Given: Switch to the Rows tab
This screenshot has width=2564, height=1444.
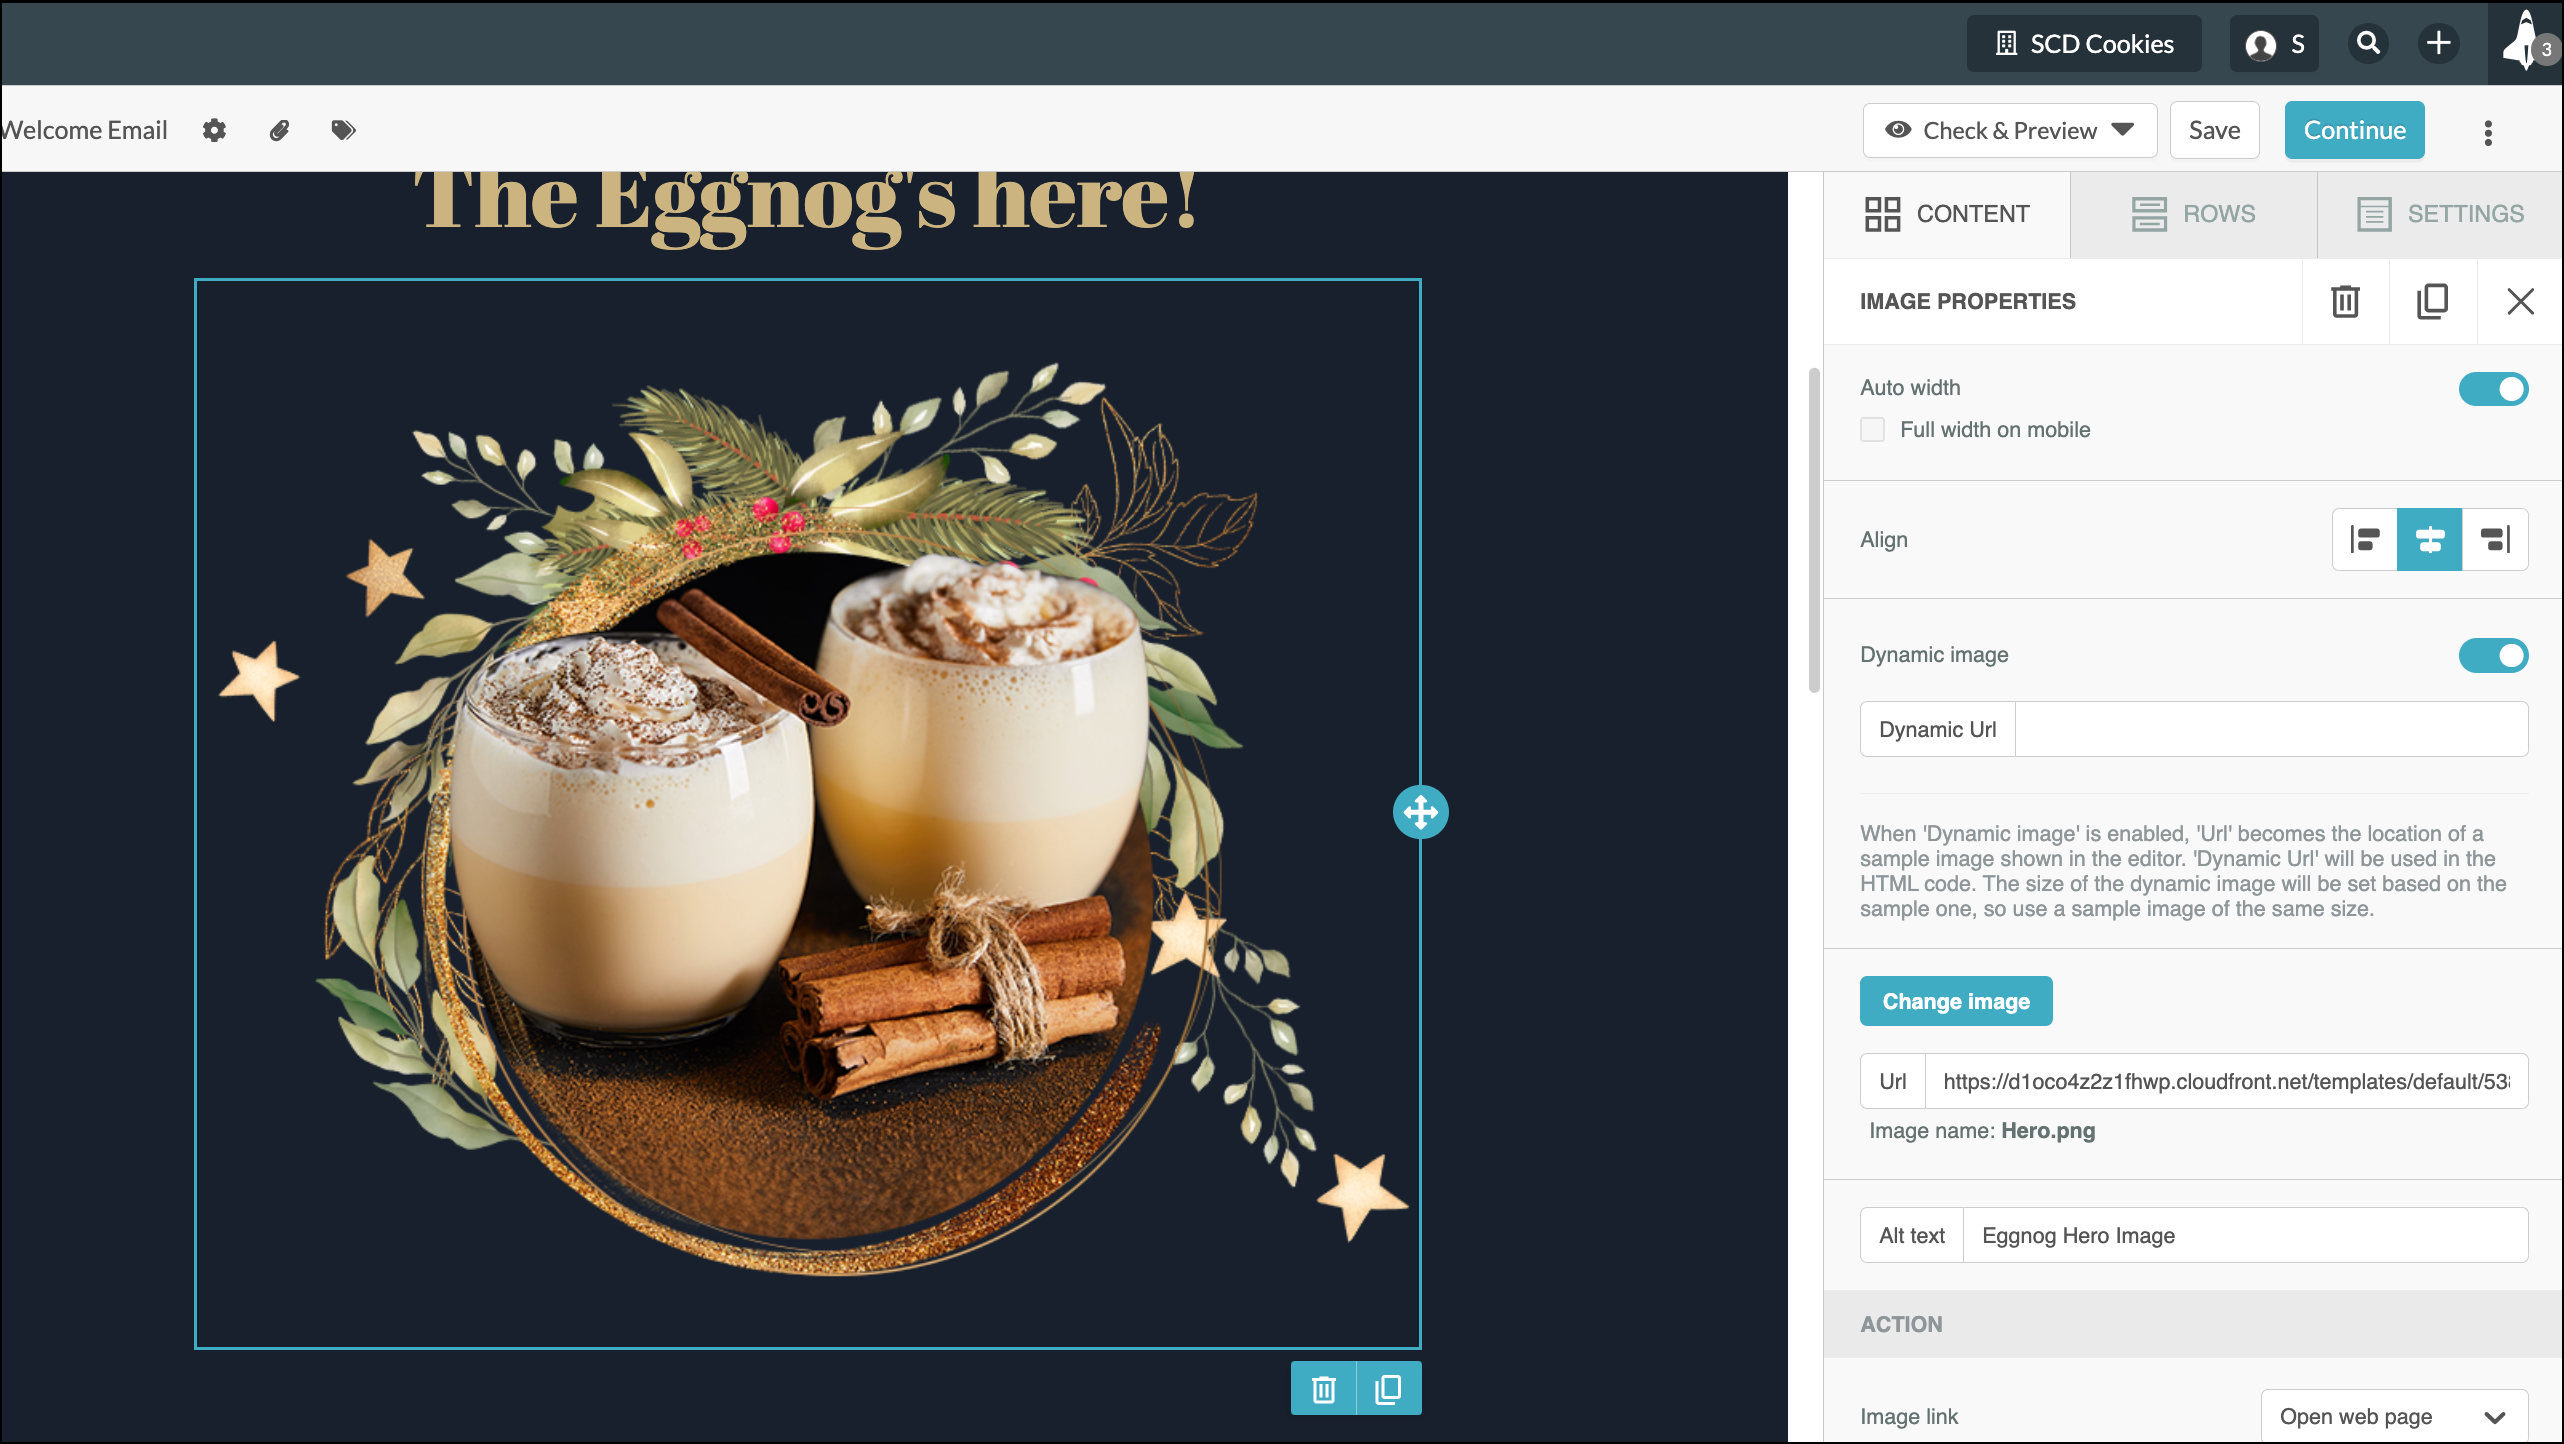Looking at the screenshot, I should [x=2193, y=214].
